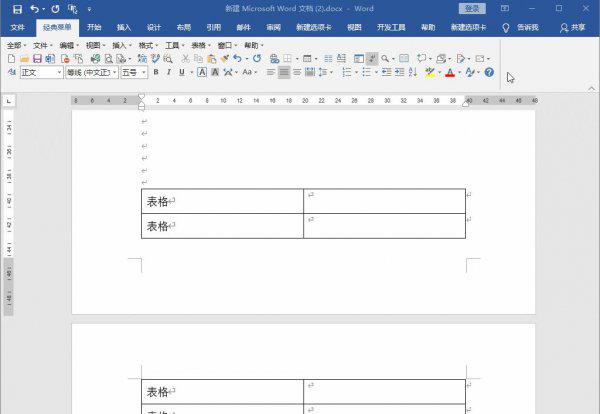Click the 共享 share button
600x414 pixels.
click(572, 28)
